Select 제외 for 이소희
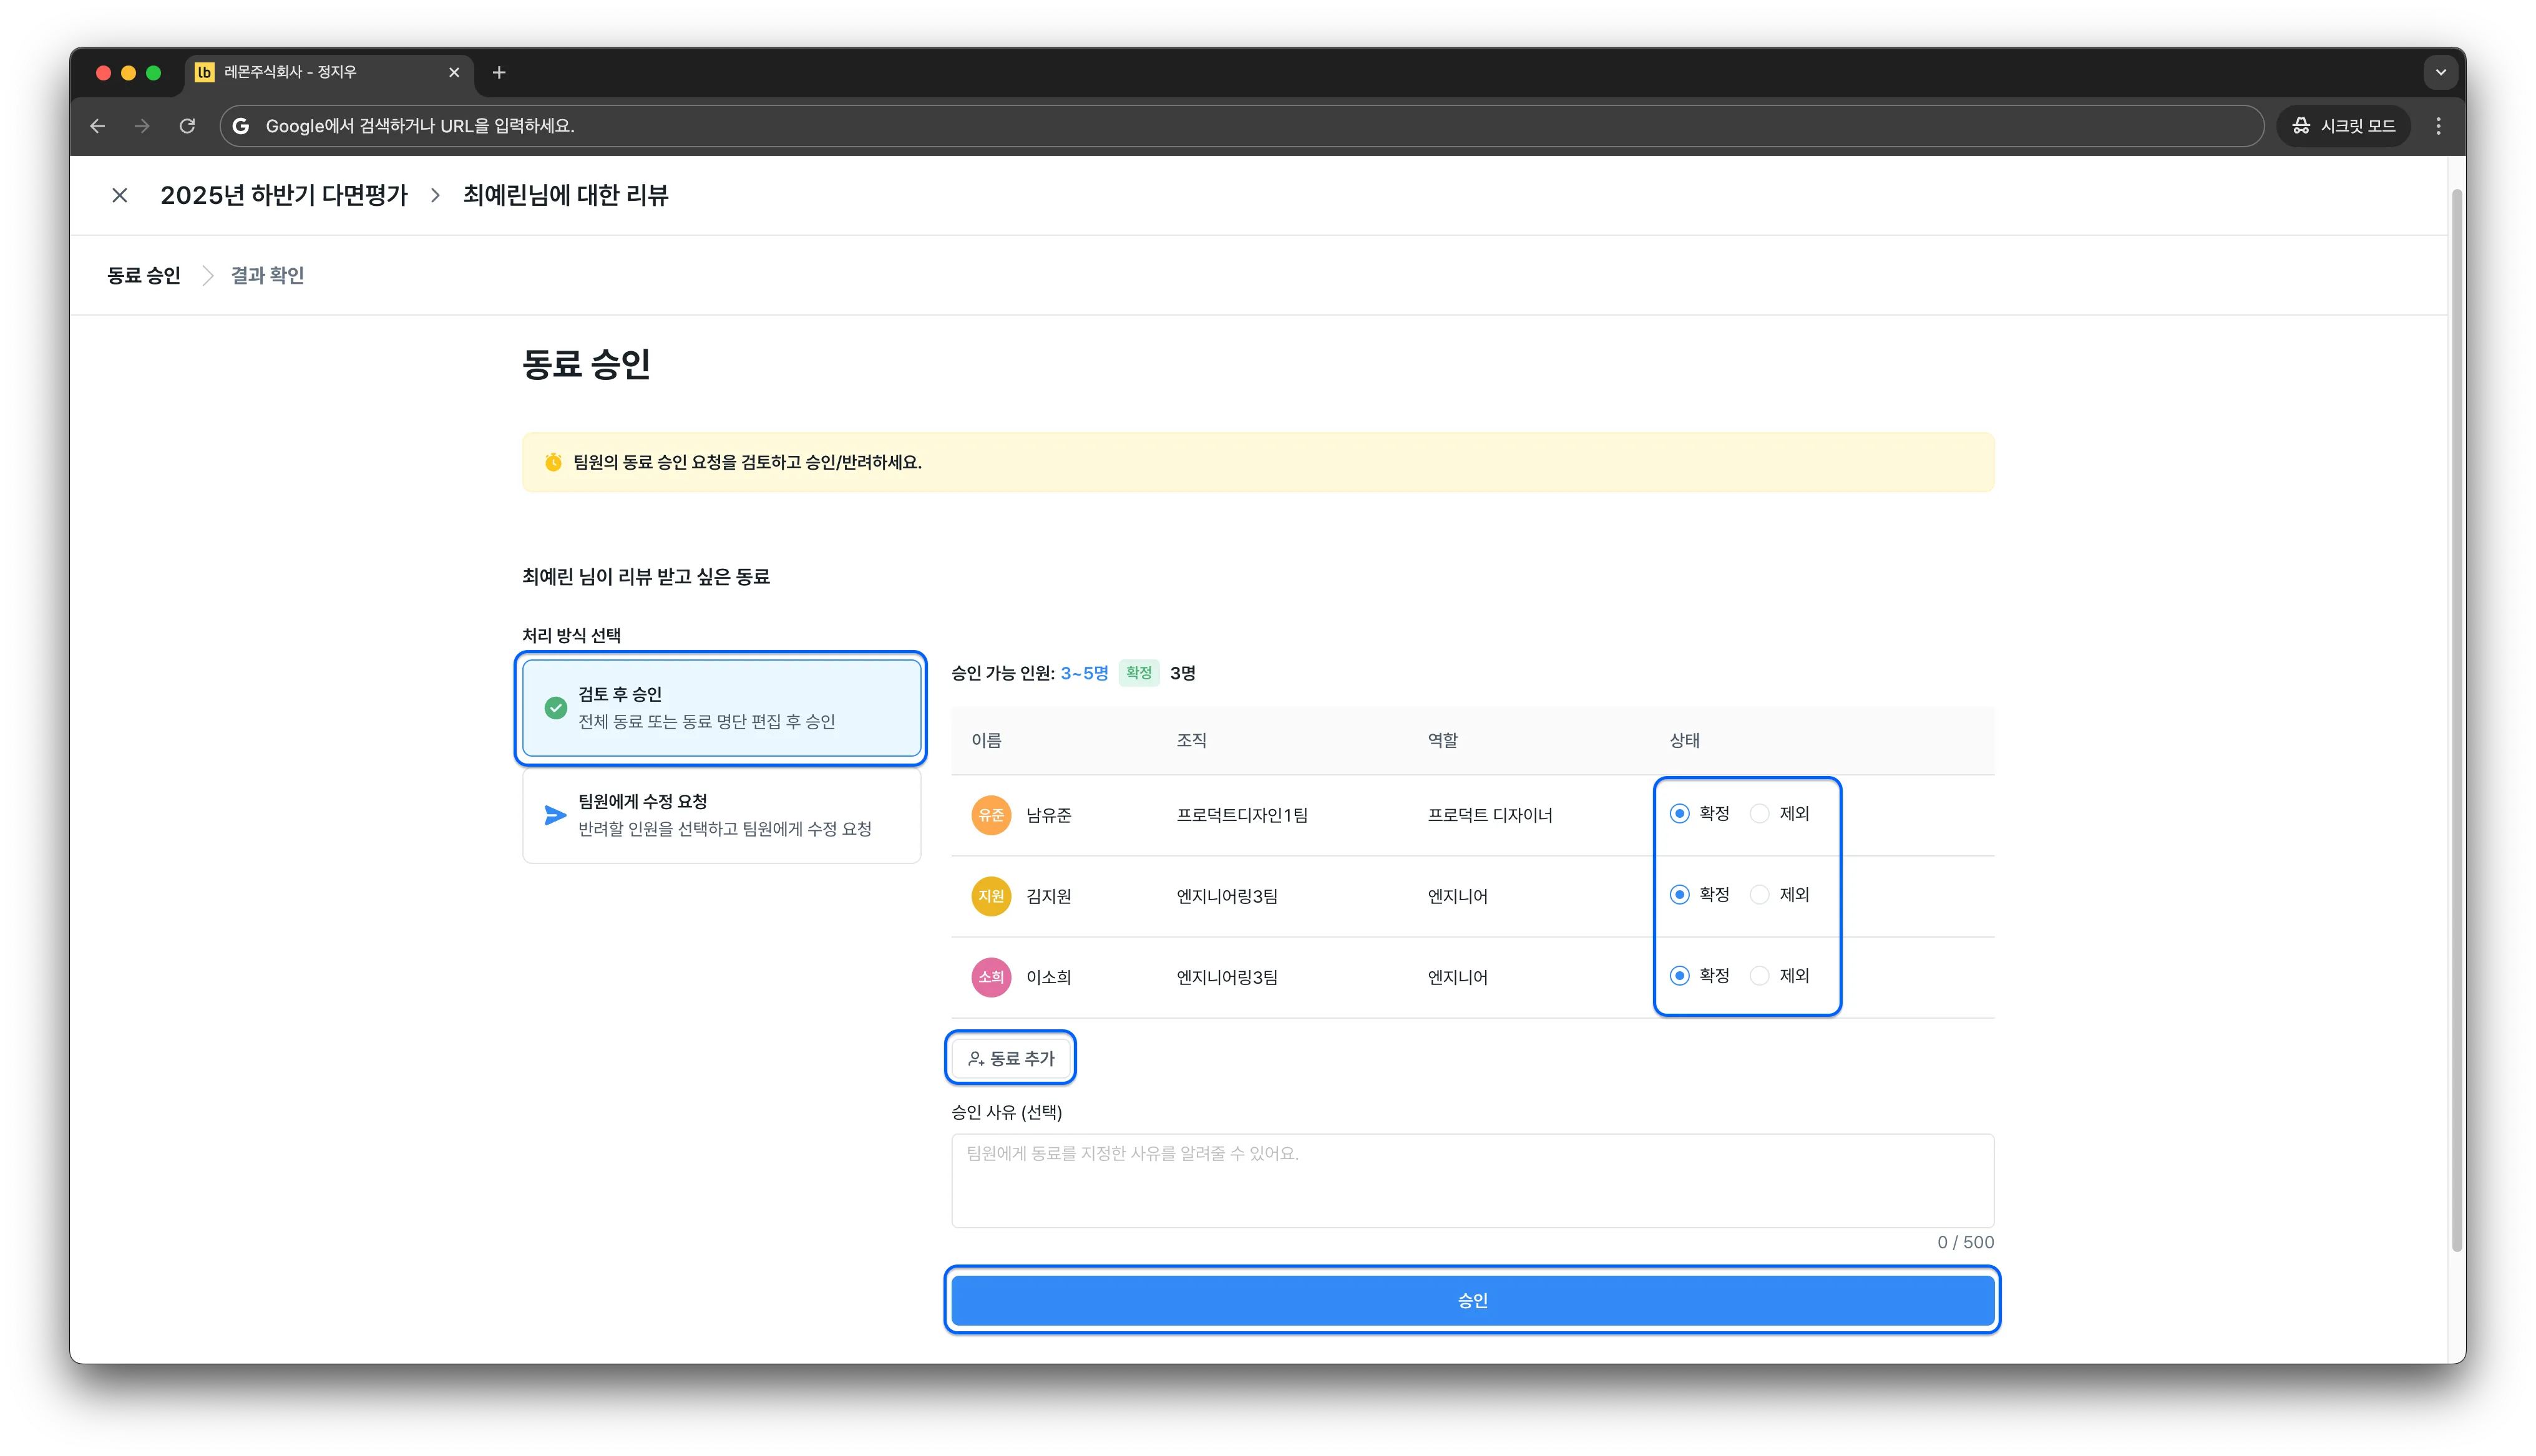The width and height of the screenshot is (2536, 1456). (x=1760, y=976)
